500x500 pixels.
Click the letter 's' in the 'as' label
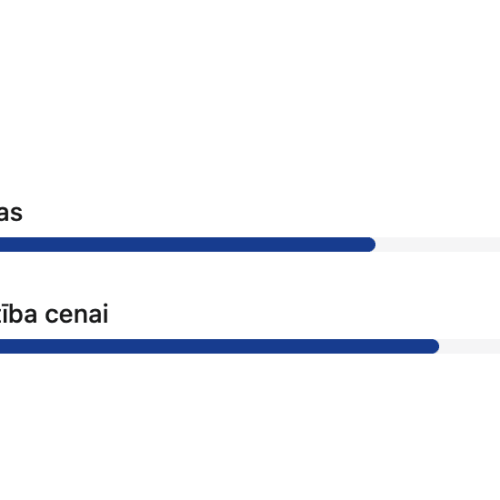[x=17, y=214]
